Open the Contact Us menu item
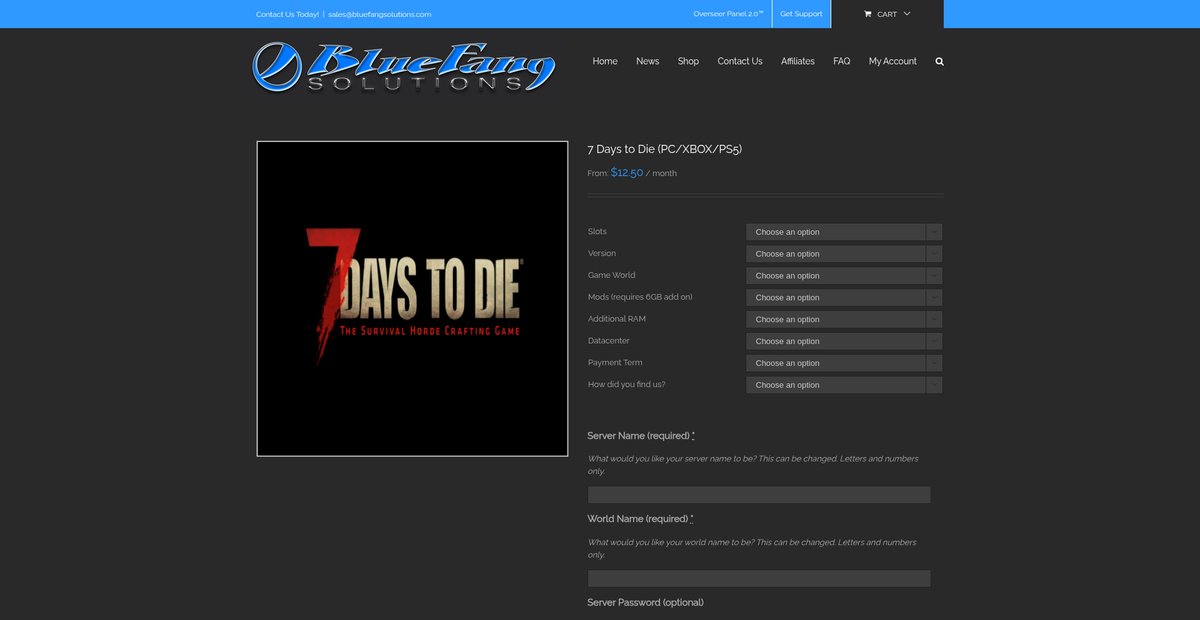1200x620 pixels. point(740,61)
